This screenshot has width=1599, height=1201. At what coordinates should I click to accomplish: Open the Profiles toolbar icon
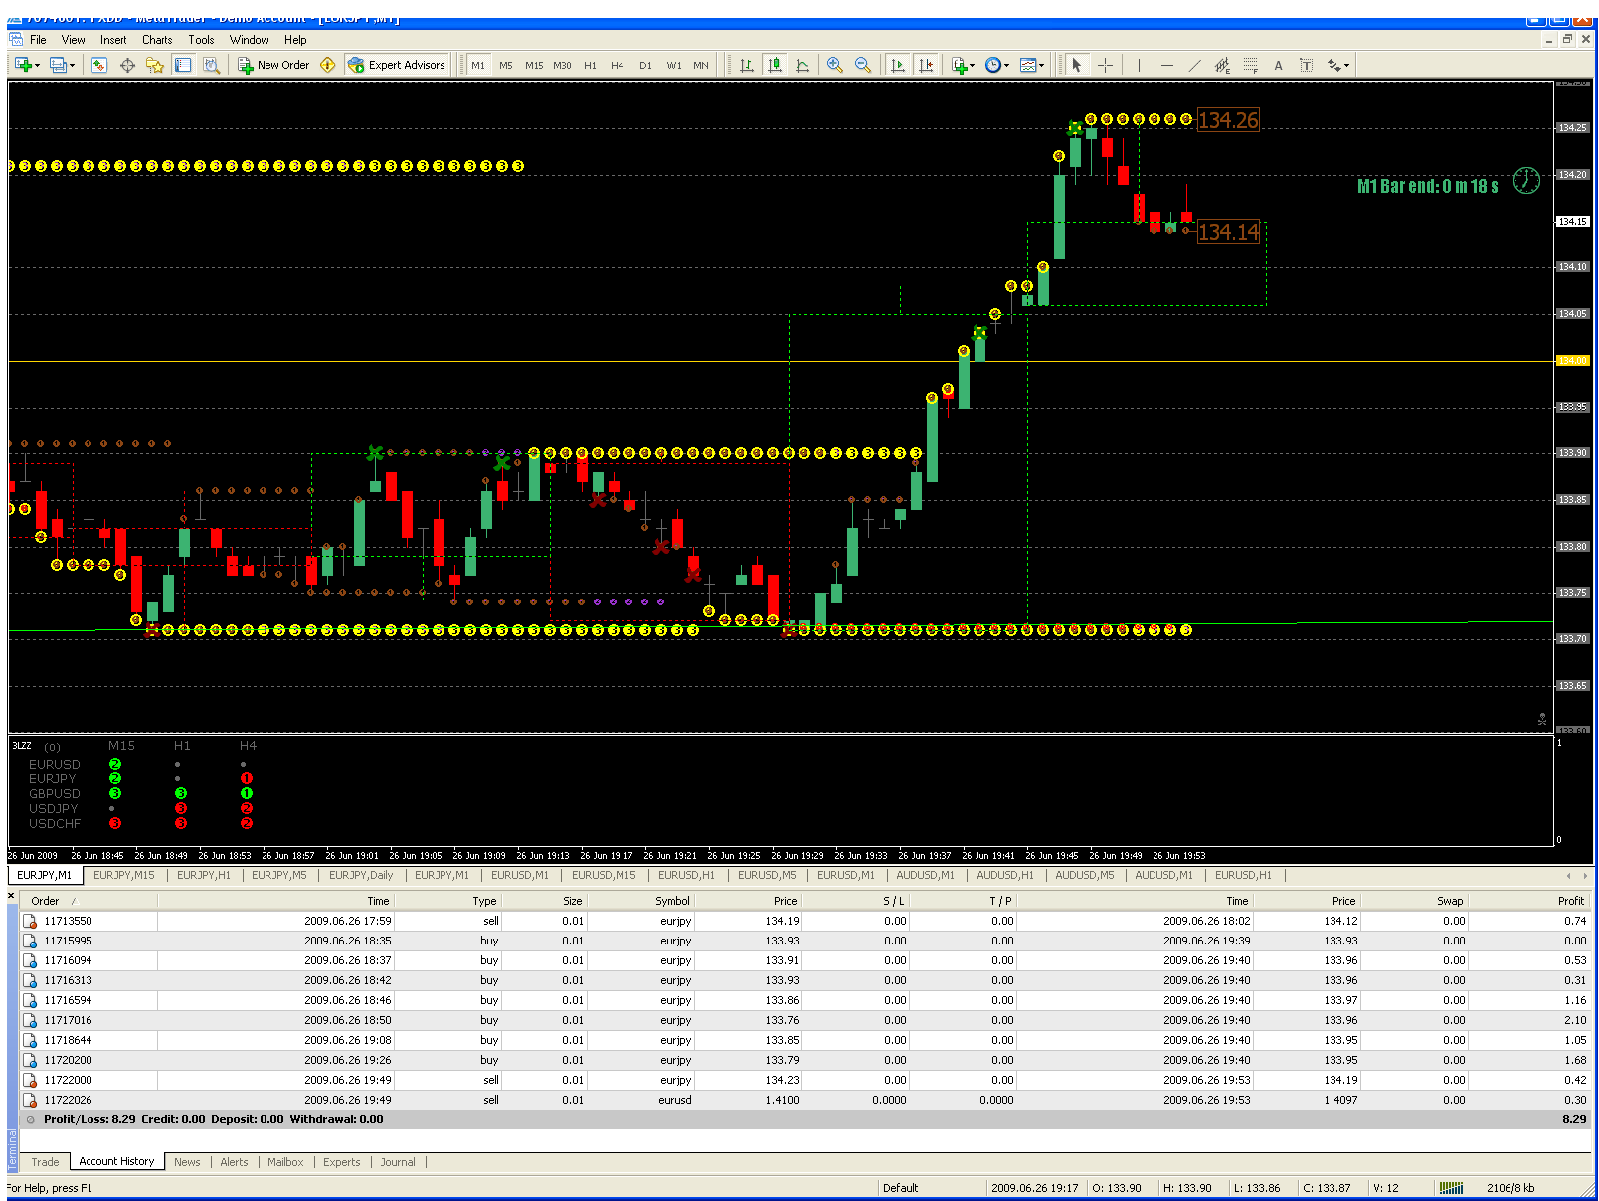point(58,65)
